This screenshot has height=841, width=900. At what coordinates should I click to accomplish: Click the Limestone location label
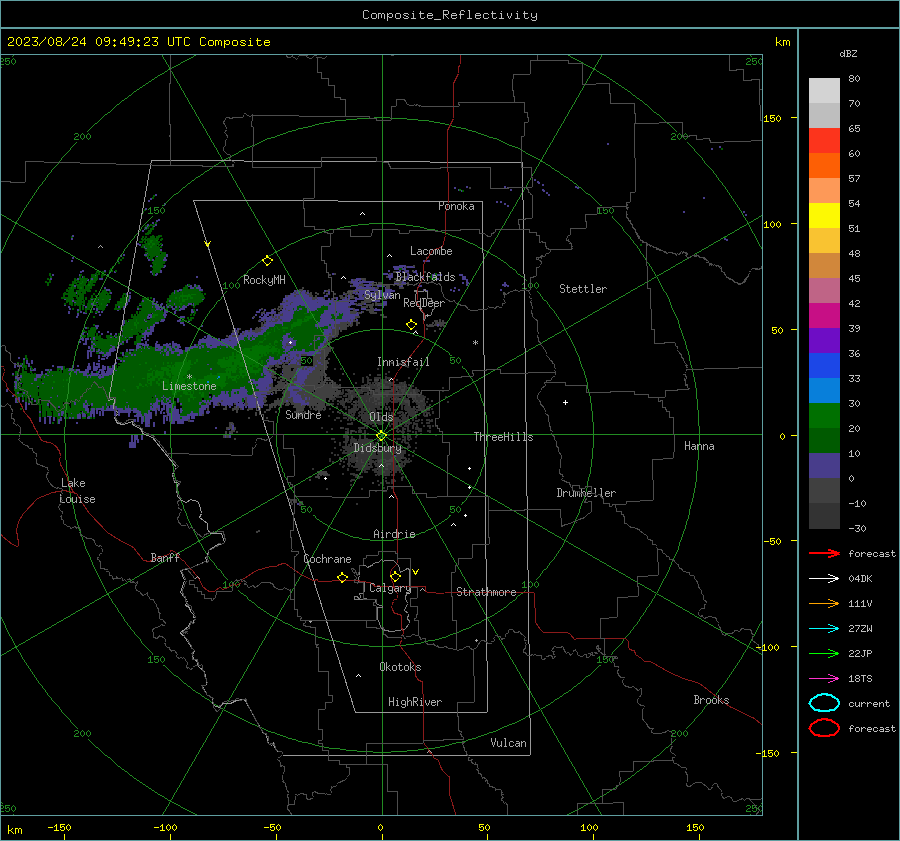[x=189, y=386]
